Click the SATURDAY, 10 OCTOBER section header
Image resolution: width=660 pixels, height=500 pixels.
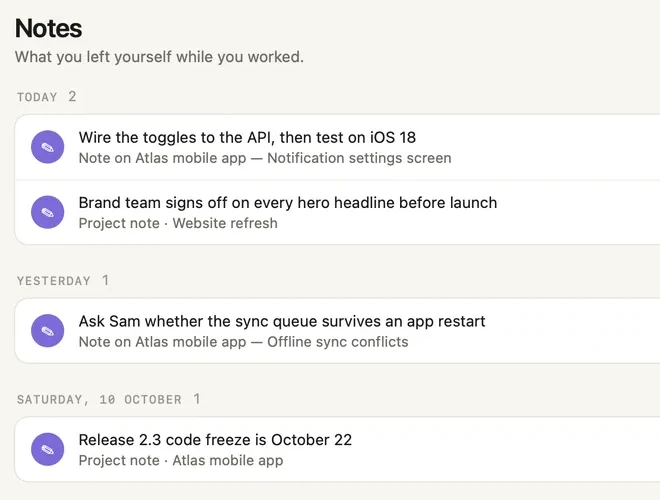(99, 399)
